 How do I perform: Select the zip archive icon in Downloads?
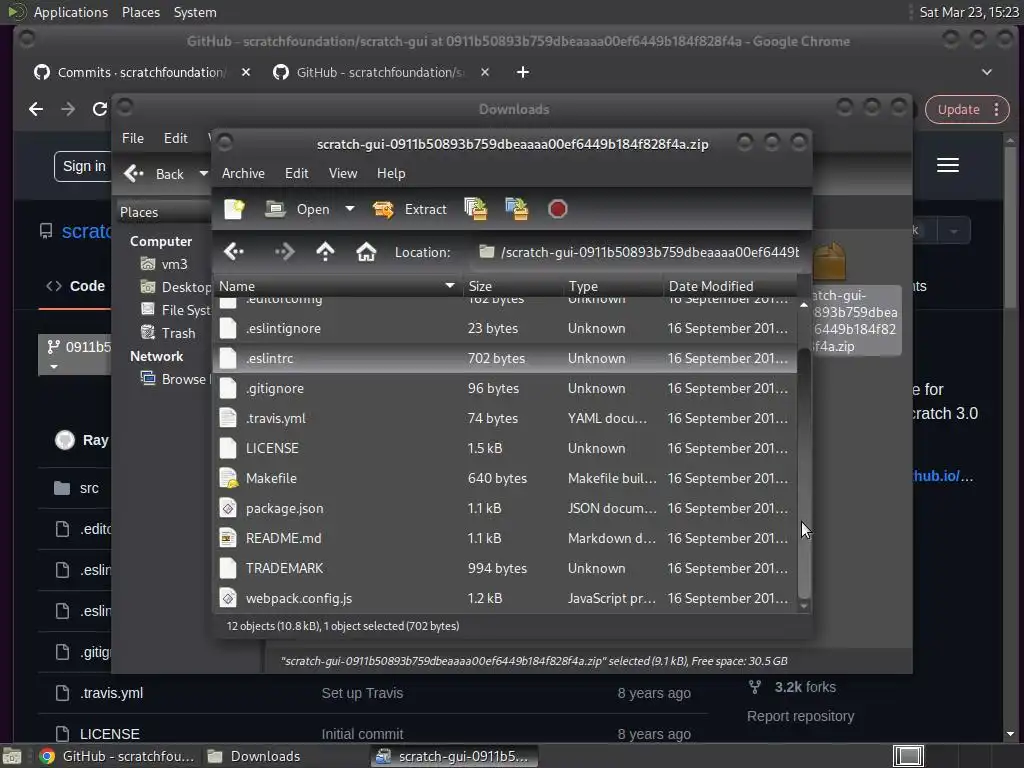[830, 261]
